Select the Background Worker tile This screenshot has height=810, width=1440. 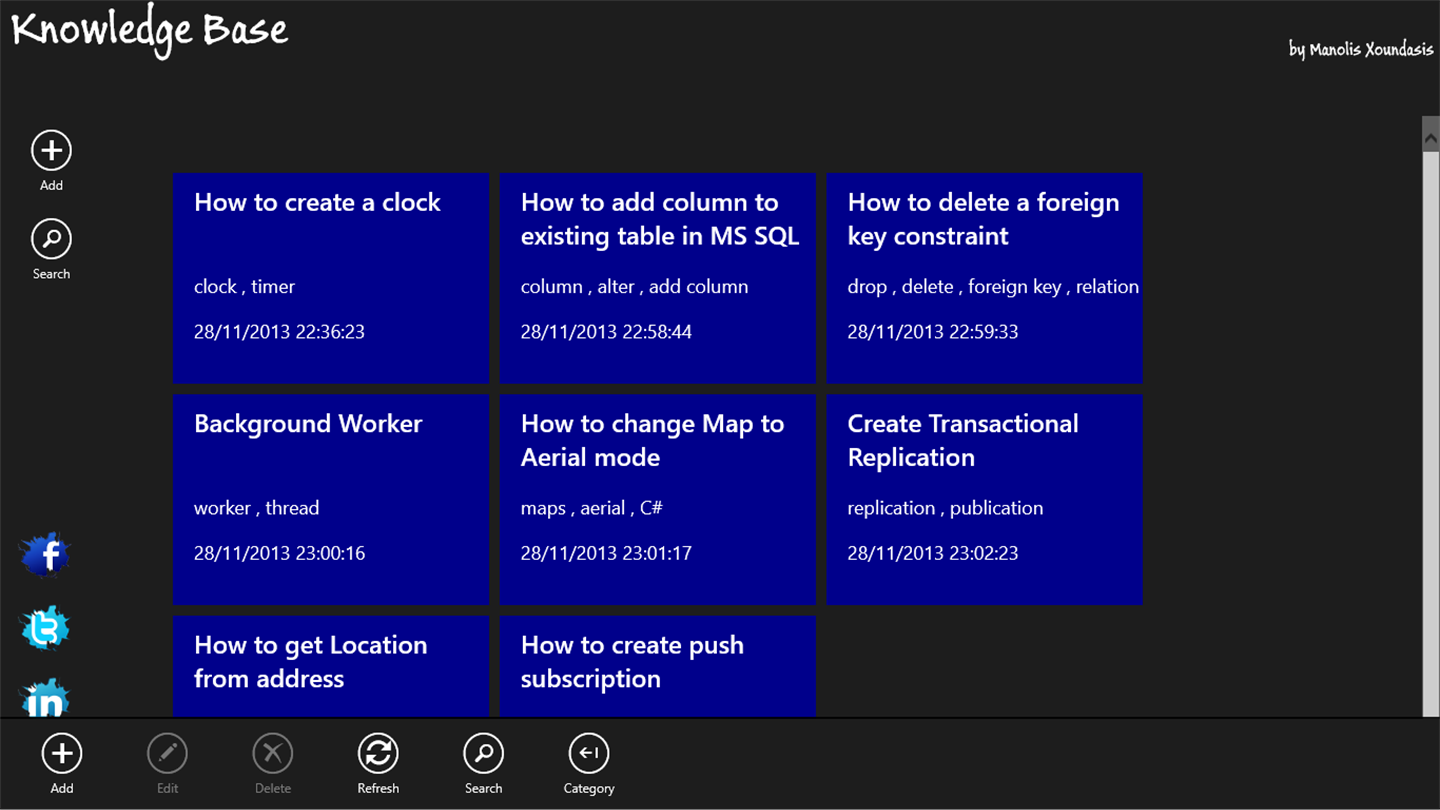pyautogui.click(x=331, y=499)
